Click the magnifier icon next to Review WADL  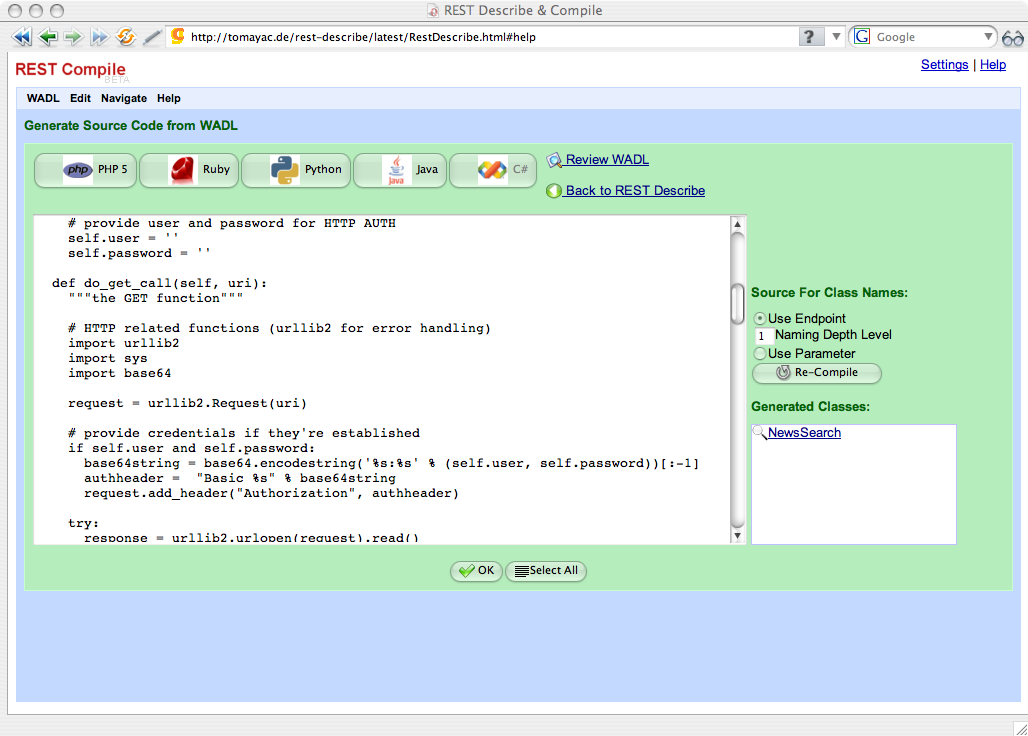[x=555, y=160]
